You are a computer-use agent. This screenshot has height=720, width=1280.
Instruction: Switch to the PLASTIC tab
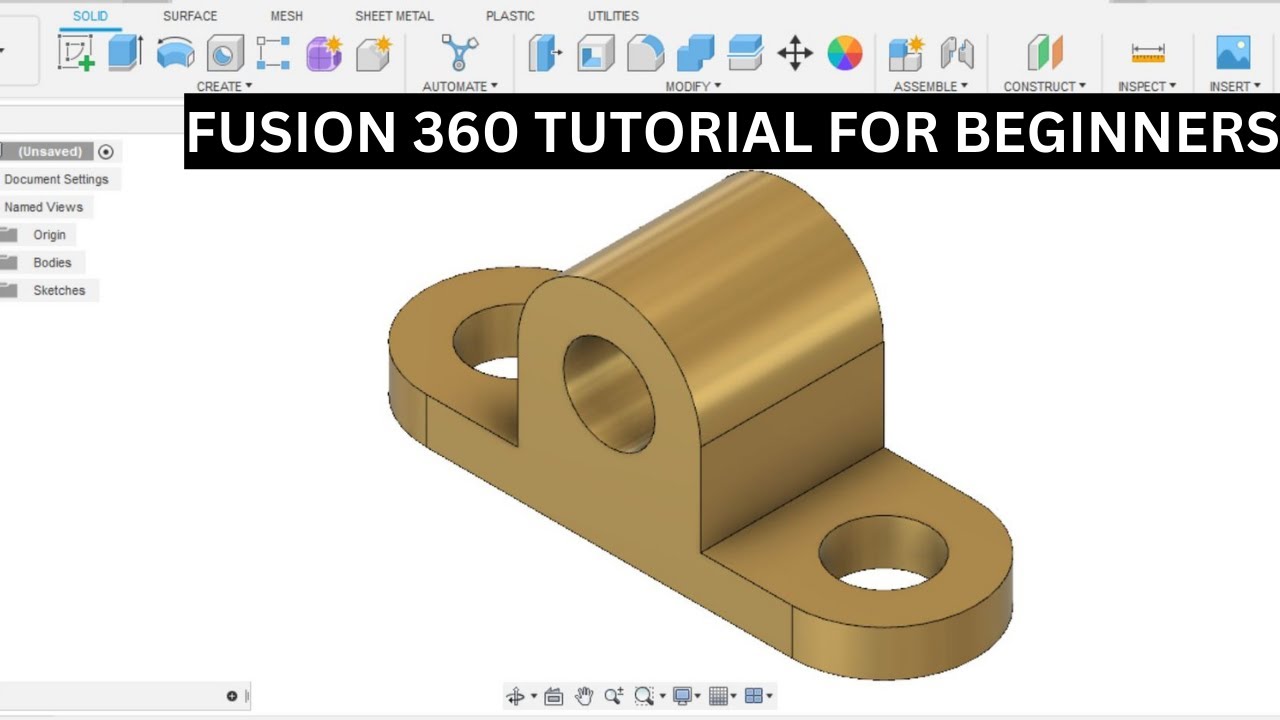point(510,16)
